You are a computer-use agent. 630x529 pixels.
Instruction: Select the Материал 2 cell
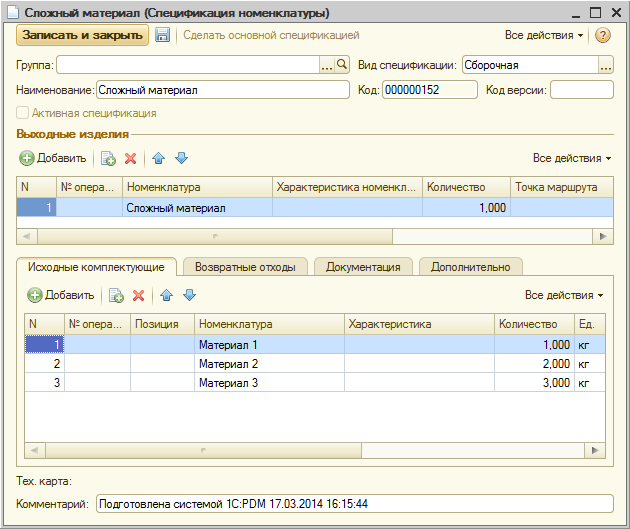tap(269, 364)
